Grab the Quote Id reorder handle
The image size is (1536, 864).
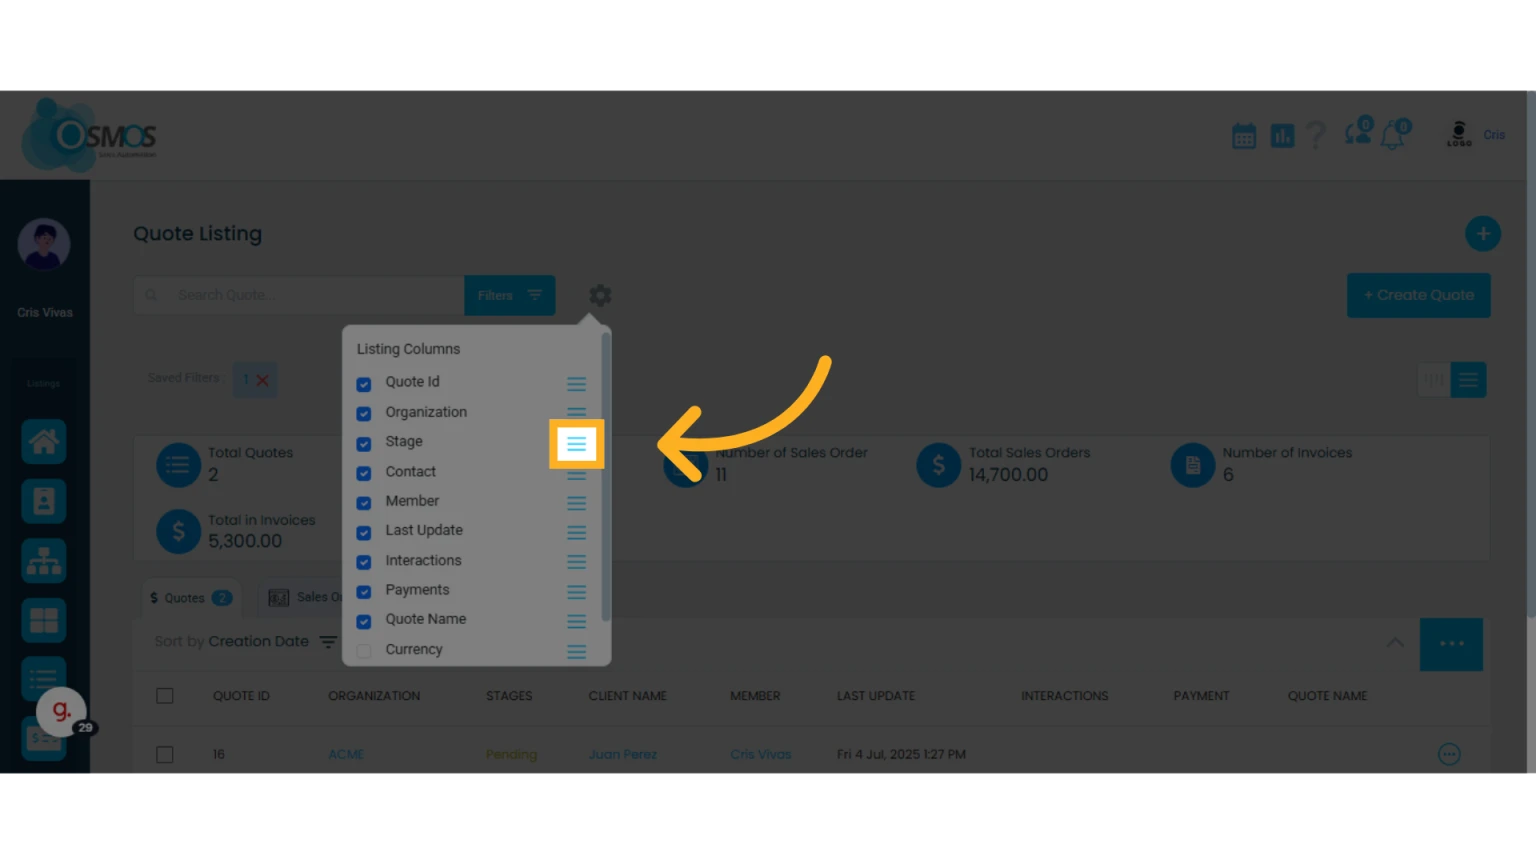577,384
